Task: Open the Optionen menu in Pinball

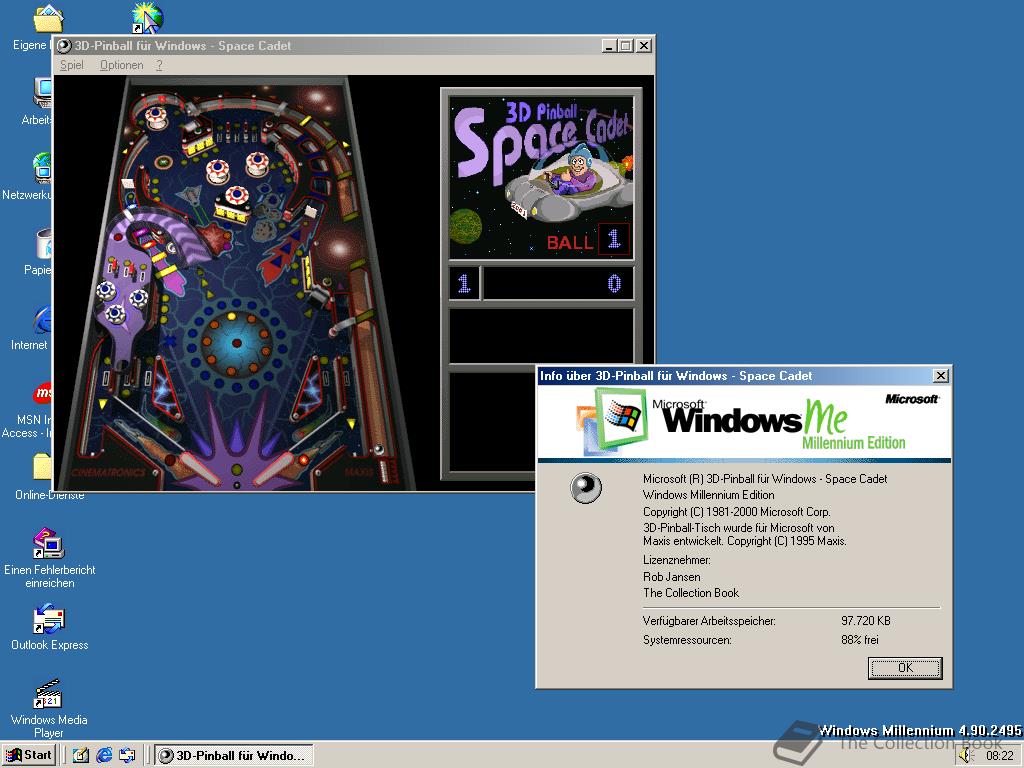Action: click(x=121, y=65)
